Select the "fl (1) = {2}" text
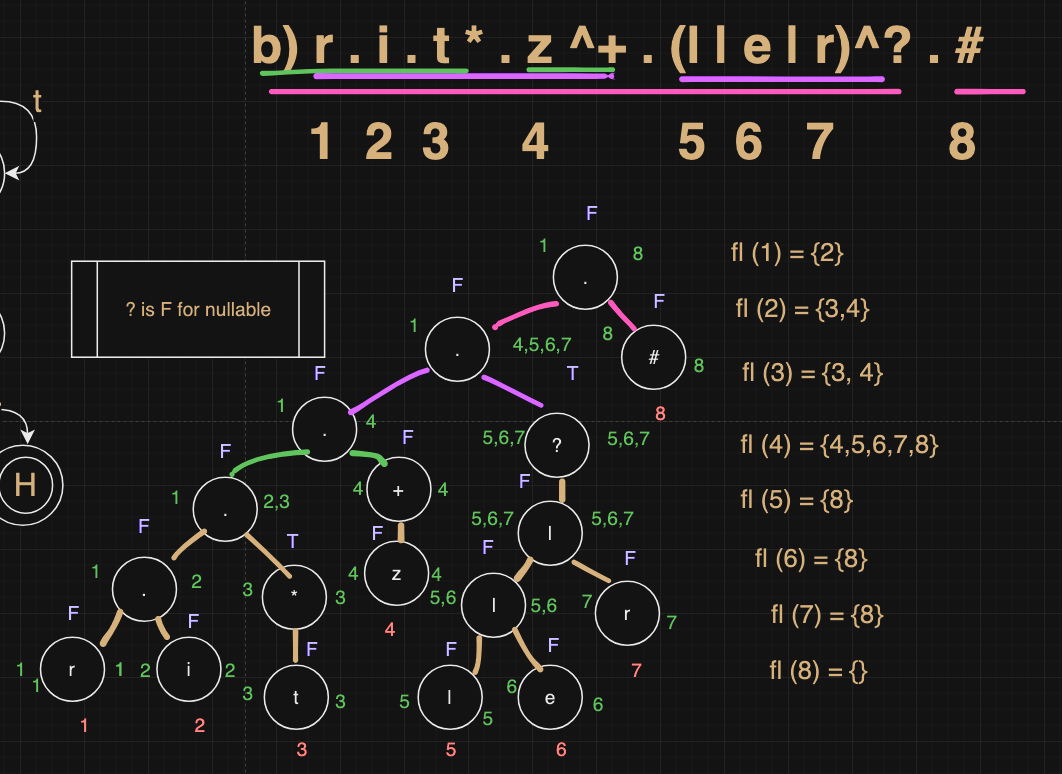The height and width of the screenshot is (774, 1062). pos(787,253)
